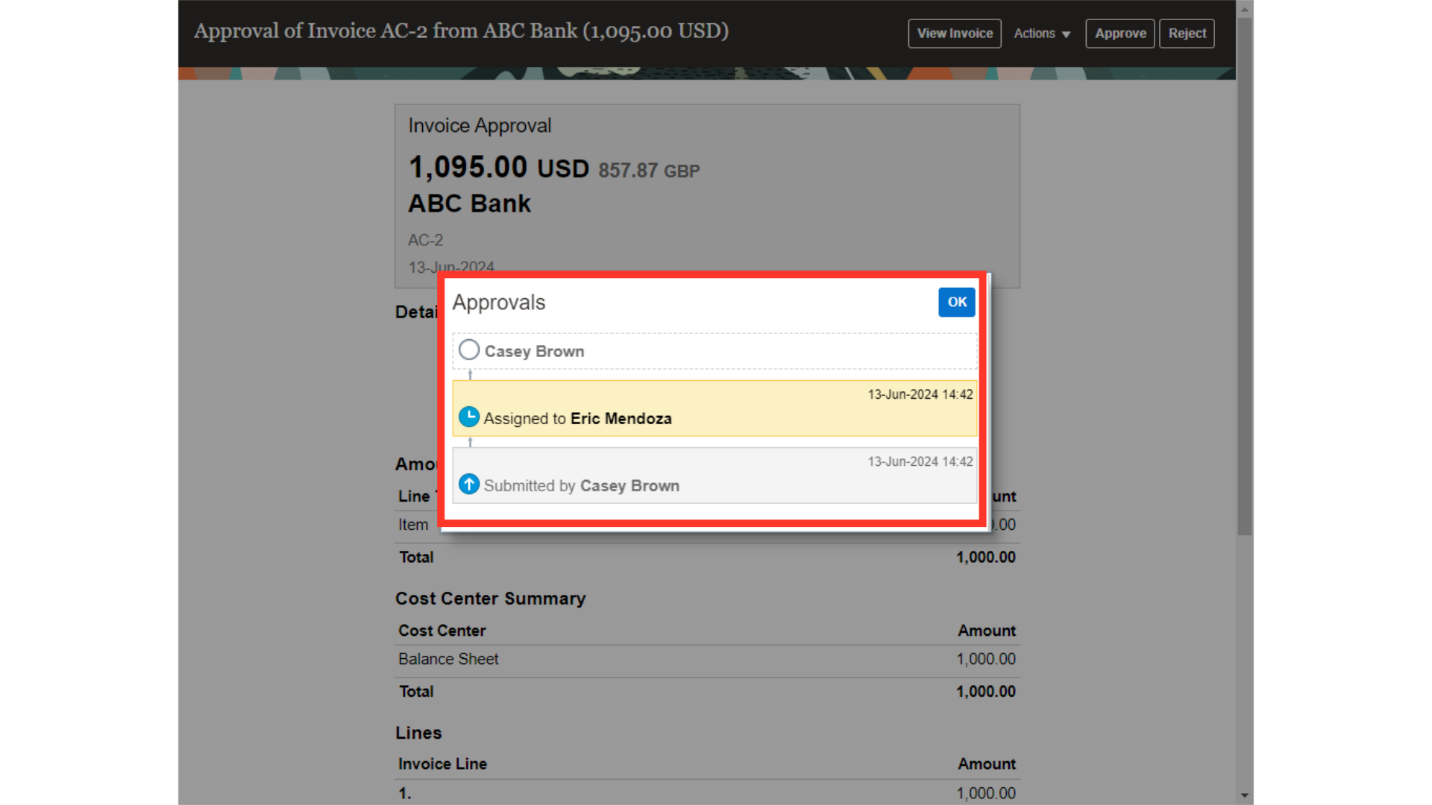
Task: Click invoice line row '1.'
Action: [x=707, y=793]
